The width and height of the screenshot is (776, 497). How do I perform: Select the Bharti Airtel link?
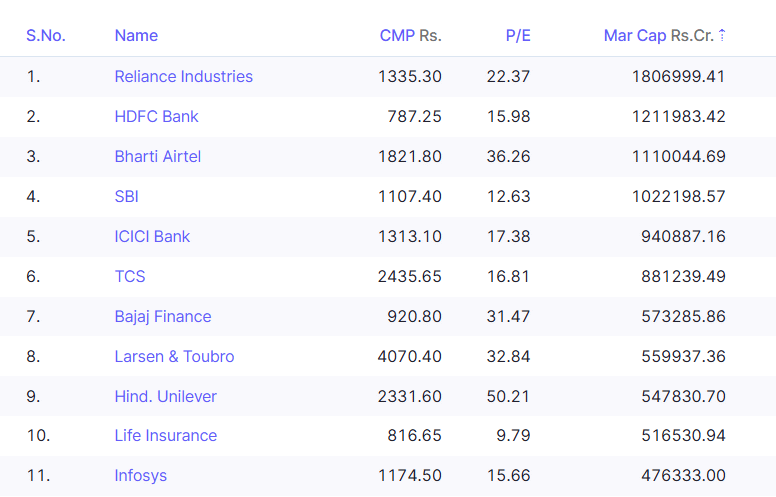click(157, 156)
